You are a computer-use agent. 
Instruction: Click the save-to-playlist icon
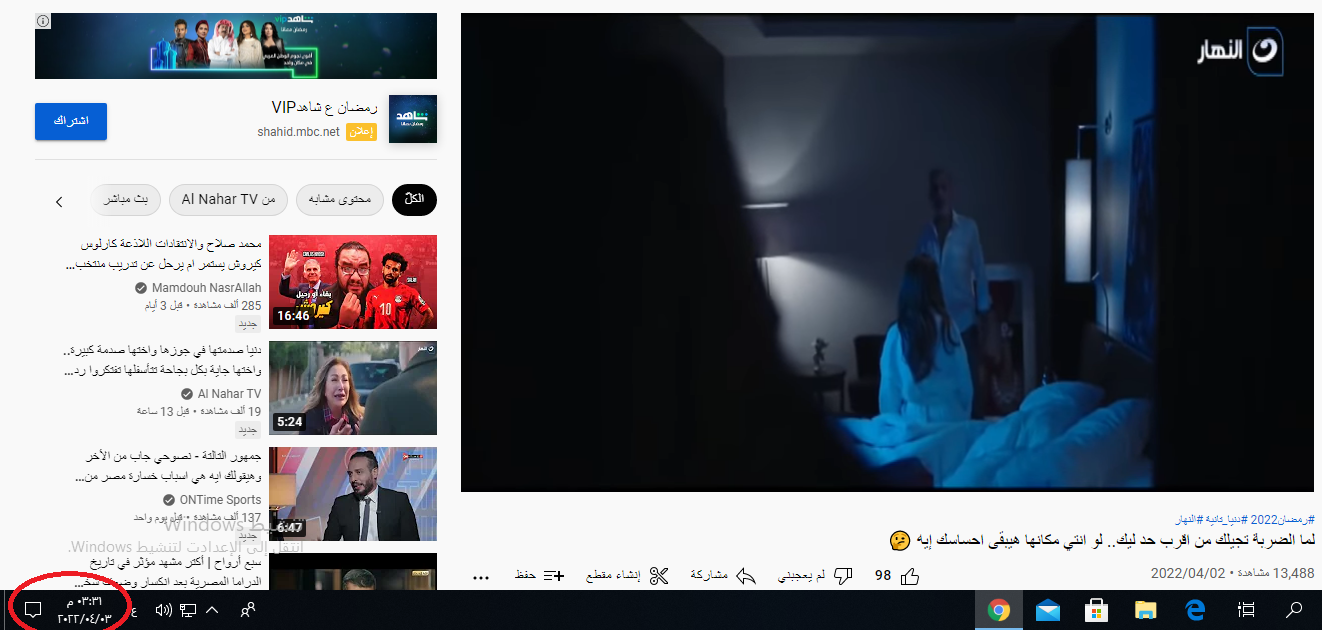(553, 576)
